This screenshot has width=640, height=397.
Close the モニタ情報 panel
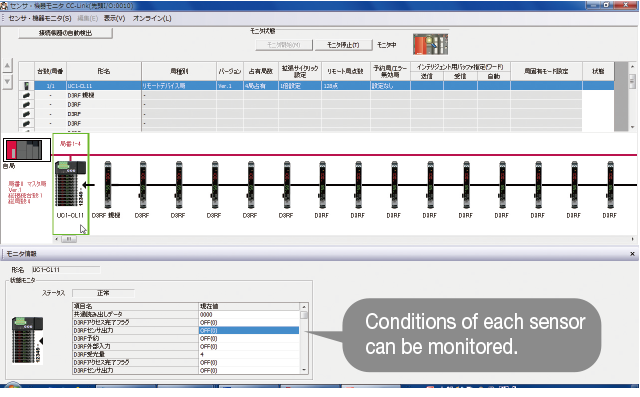coord(632,254)
